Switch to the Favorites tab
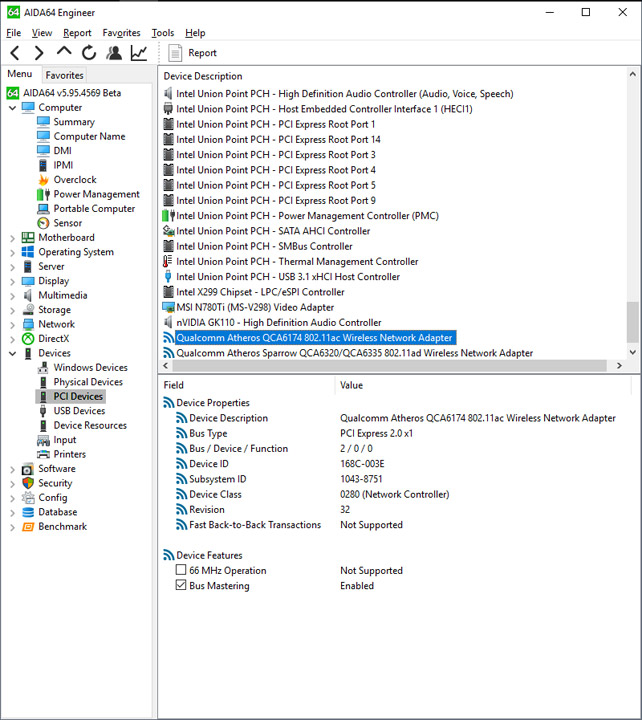642x720 pixels. click(64, 75)
